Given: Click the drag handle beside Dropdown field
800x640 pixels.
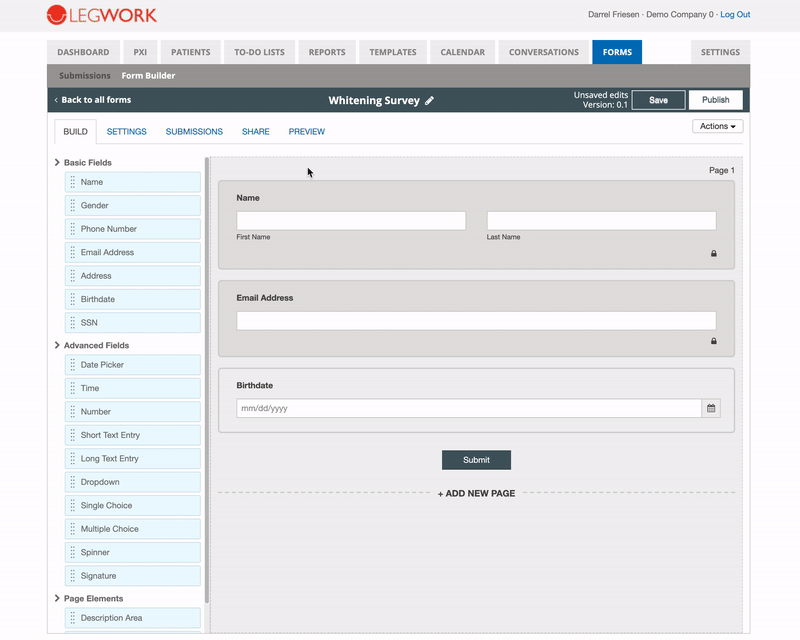Looking at the screenshot, I should pos(72,482).
